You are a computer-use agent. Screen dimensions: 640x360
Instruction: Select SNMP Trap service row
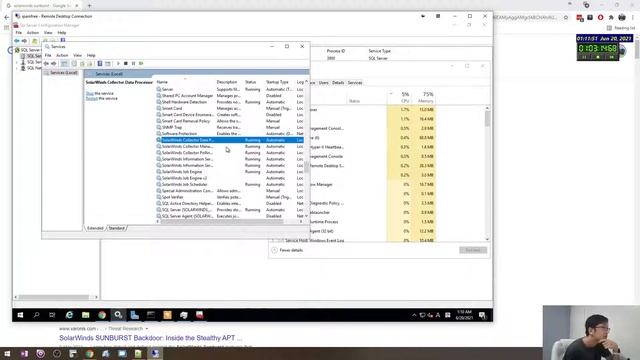pyautogui.click(x=230, y=127)
